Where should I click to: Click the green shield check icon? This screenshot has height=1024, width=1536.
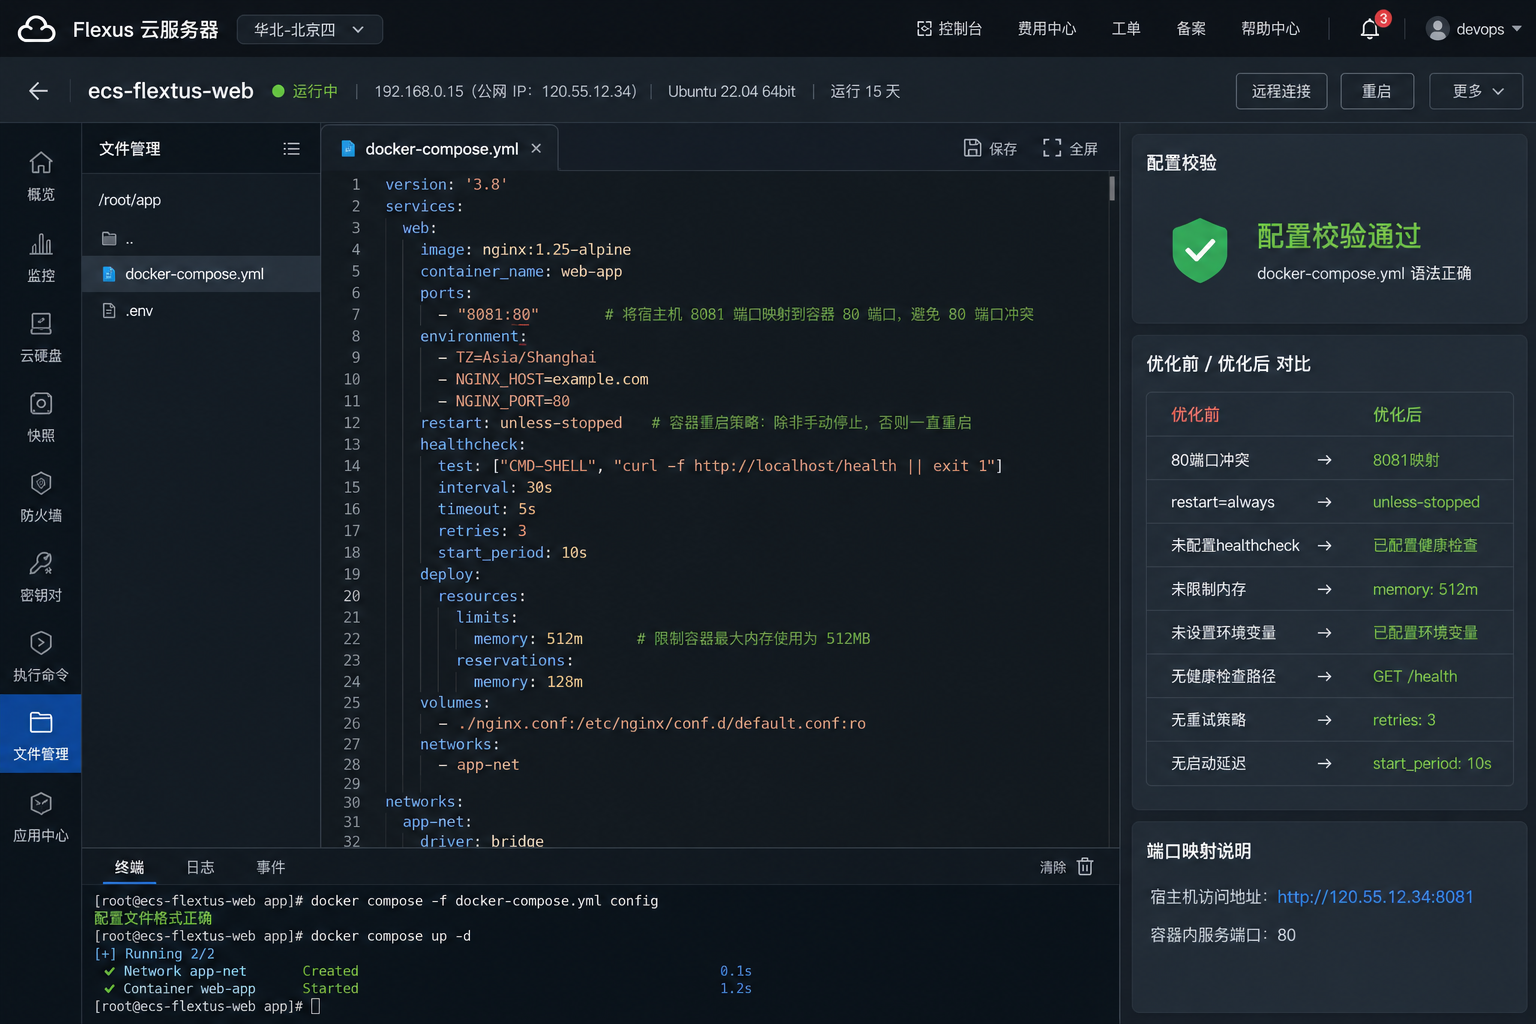click(1199, 250)
